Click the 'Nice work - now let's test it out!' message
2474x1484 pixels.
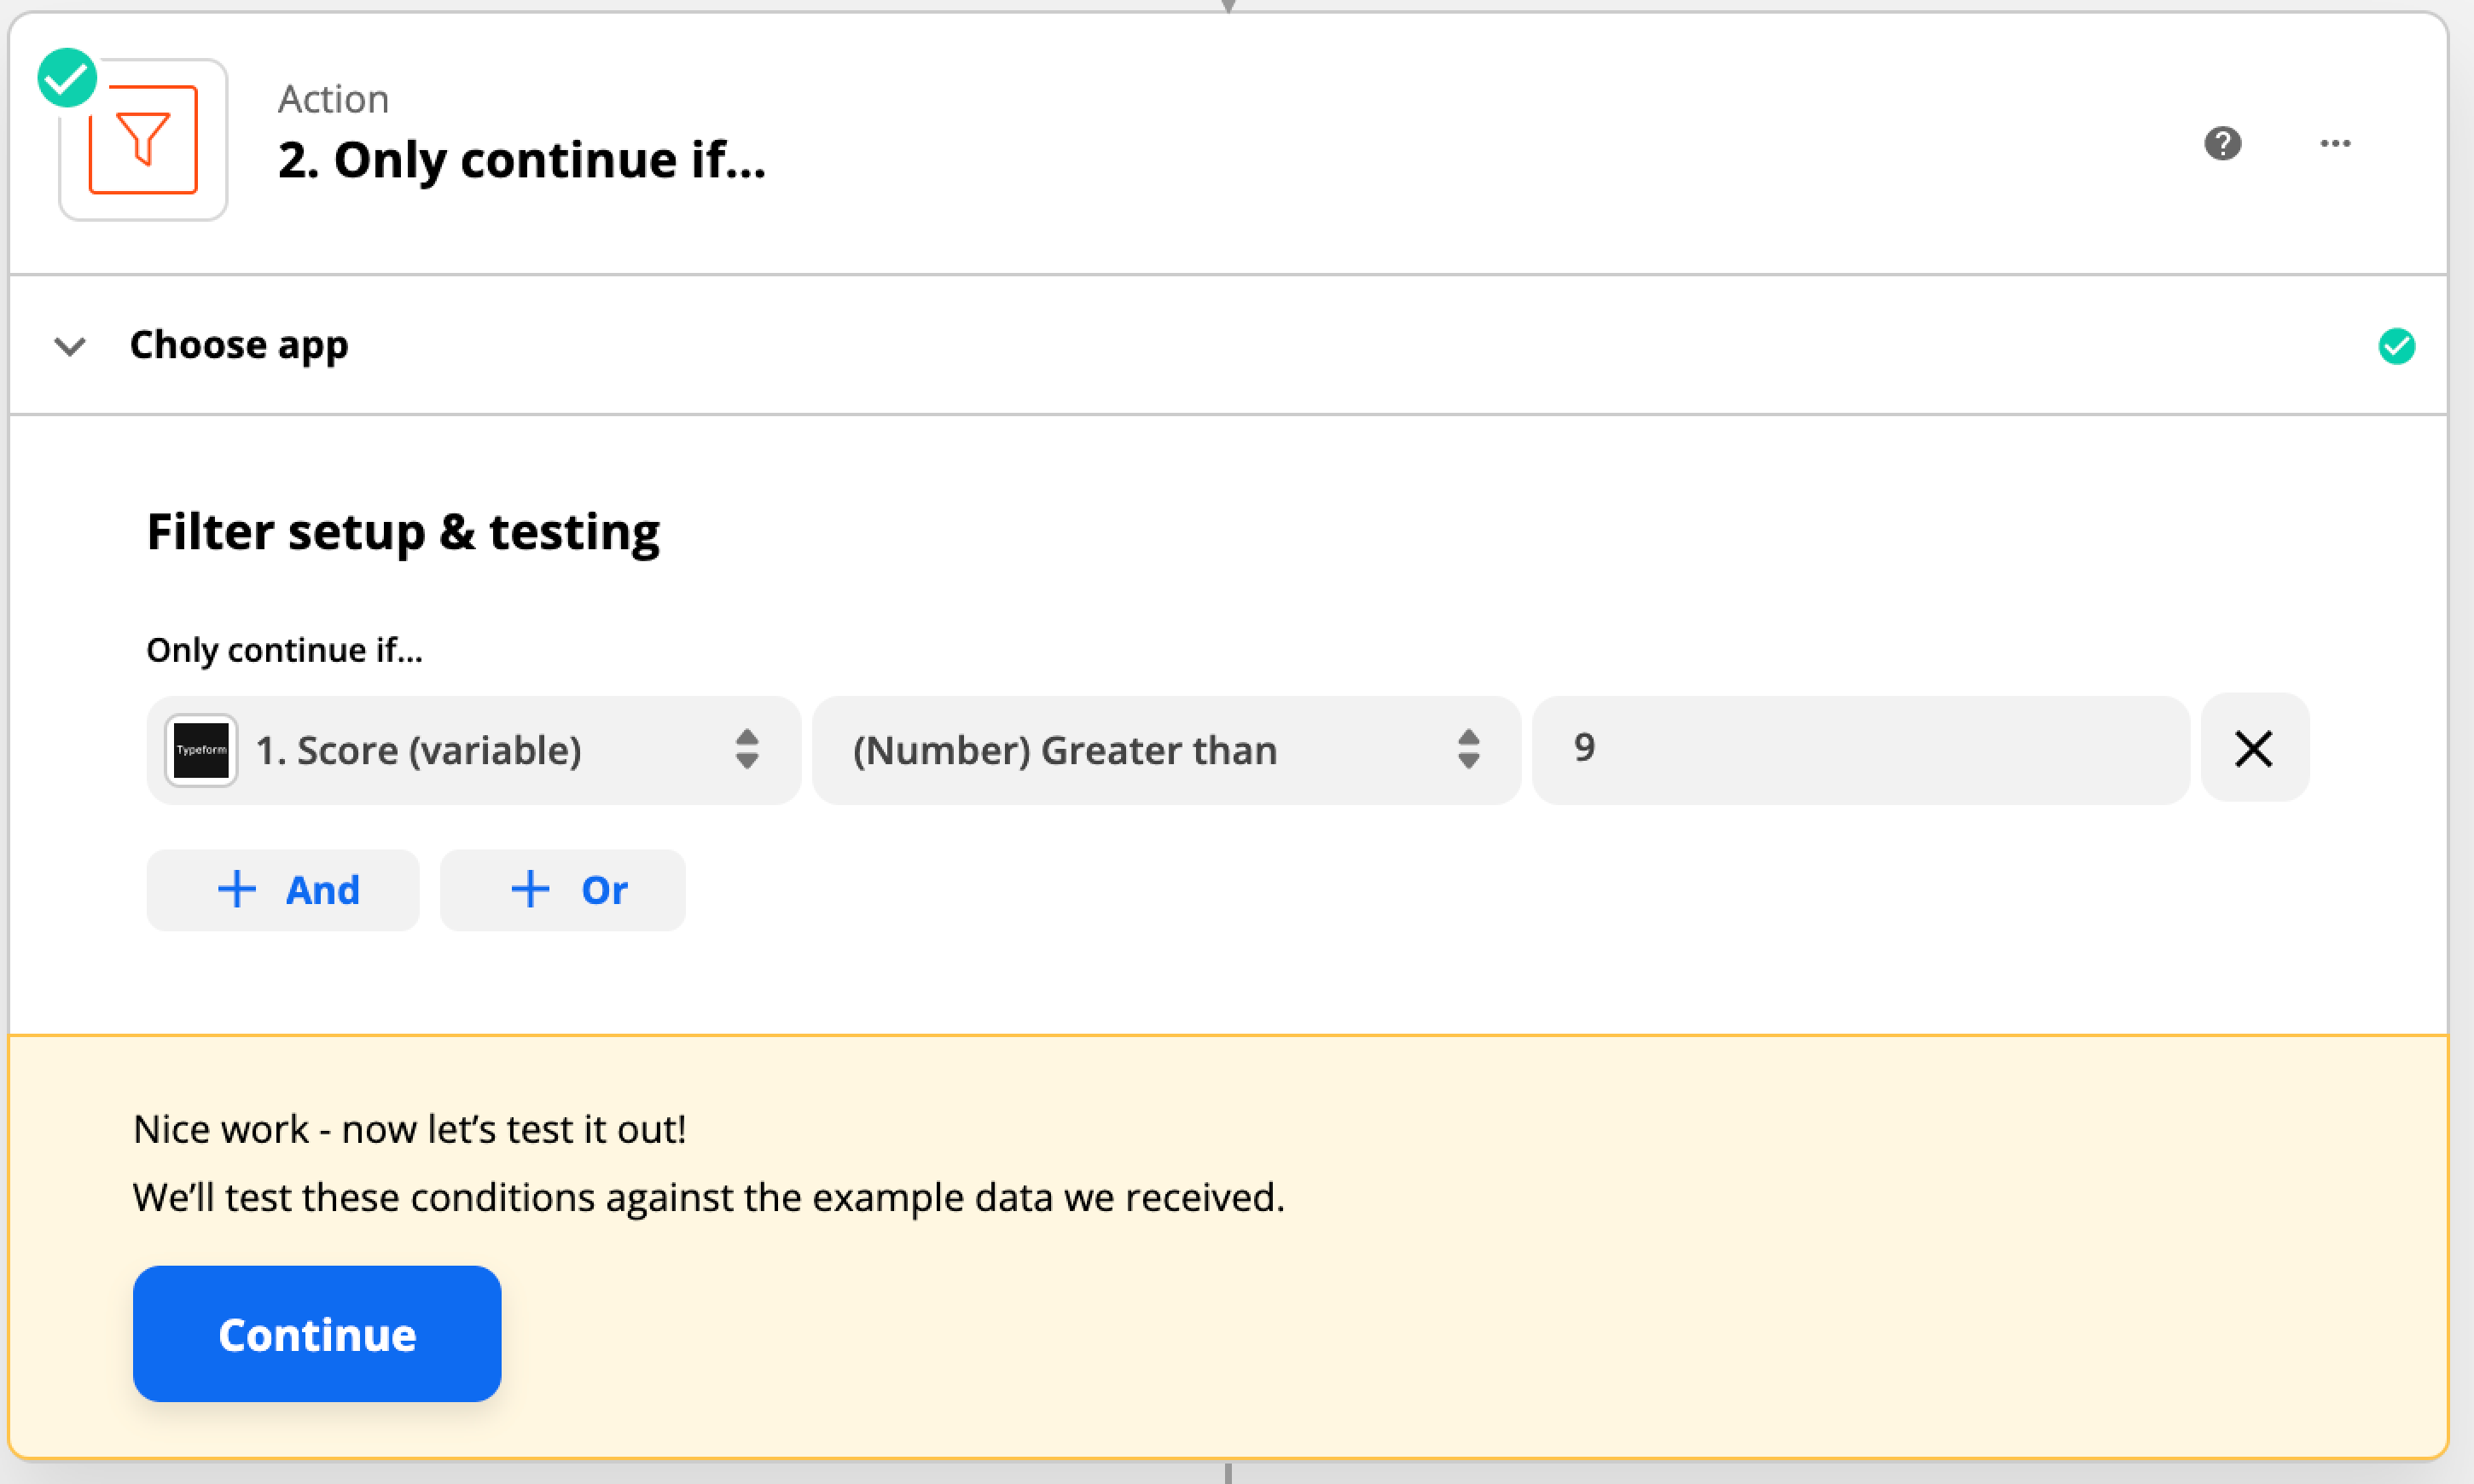point(410,1129)
